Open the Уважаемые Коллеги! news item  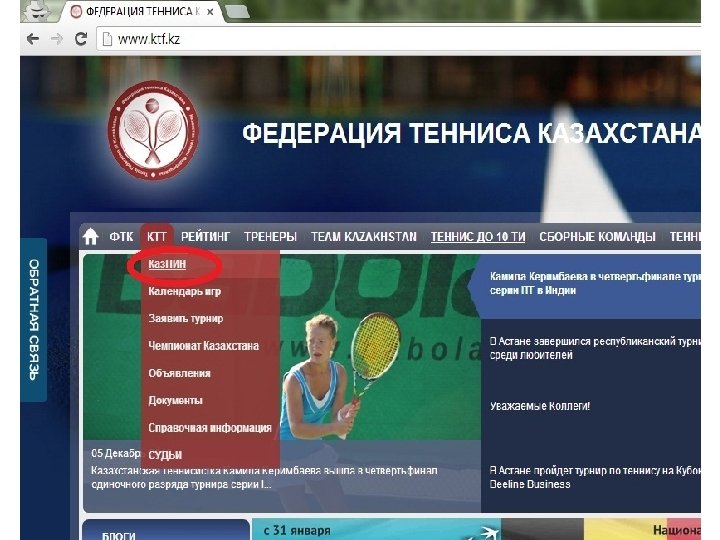coord(540,406)
